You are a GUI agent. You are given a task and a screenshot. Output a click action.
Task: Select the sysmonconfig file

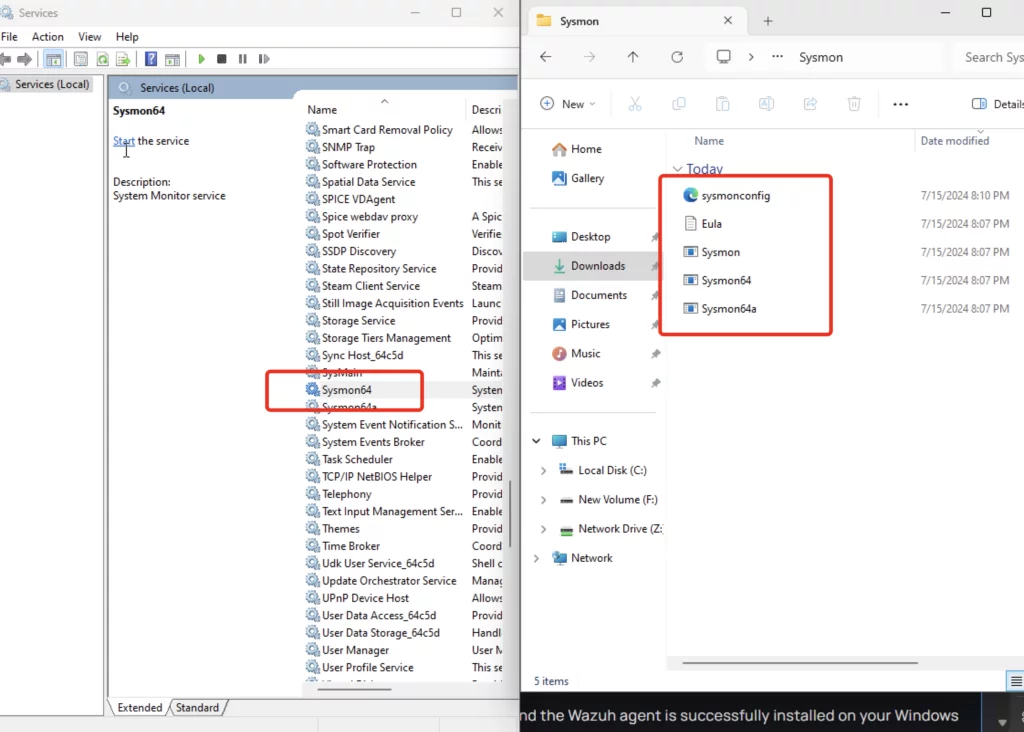[x=735, y=196]
